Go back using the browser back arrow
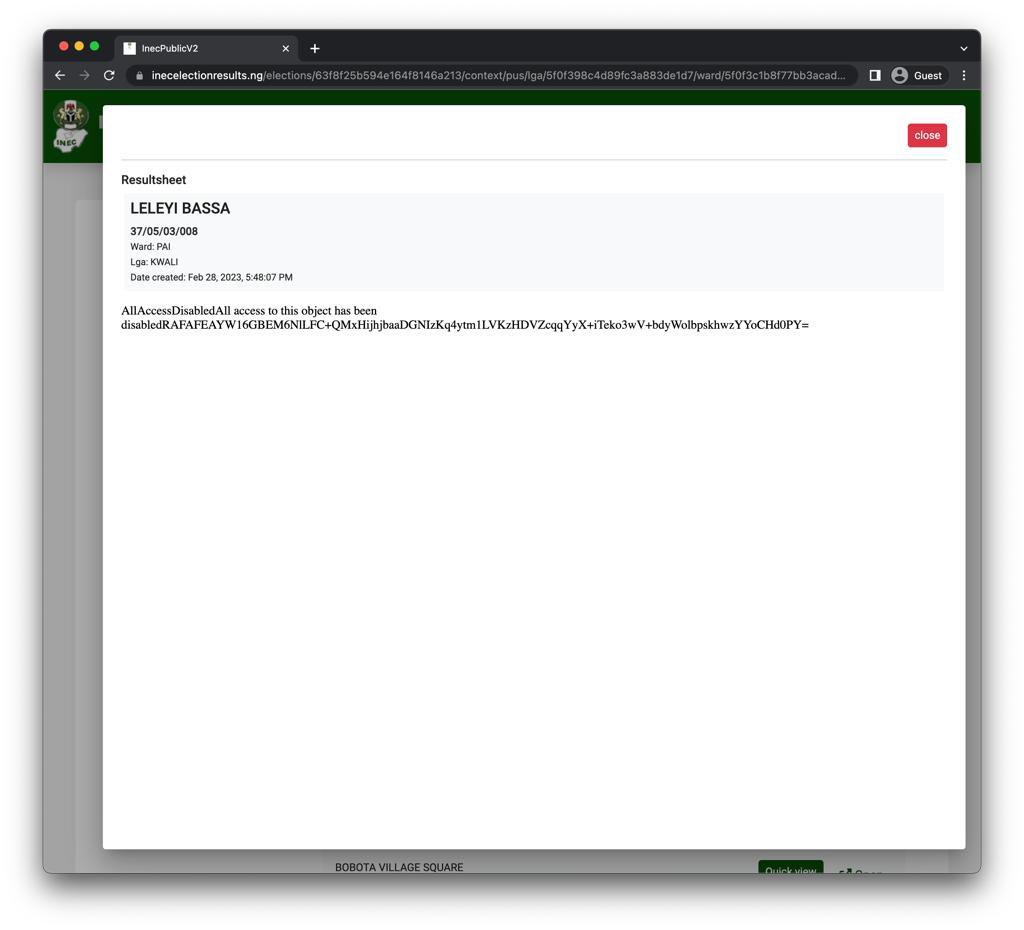The height and width of the screenshot is (930, 1024). (x=60, y=75)
